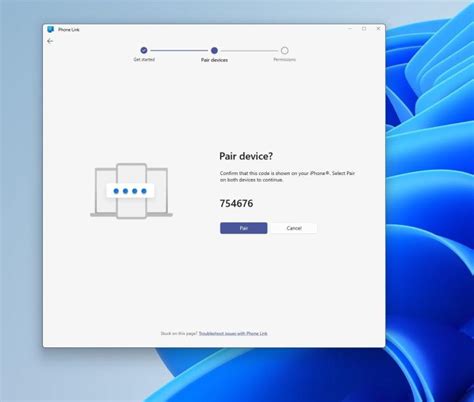474x402 pixels.
Task: Close the Phone Link window
Action: click(378, 29)
